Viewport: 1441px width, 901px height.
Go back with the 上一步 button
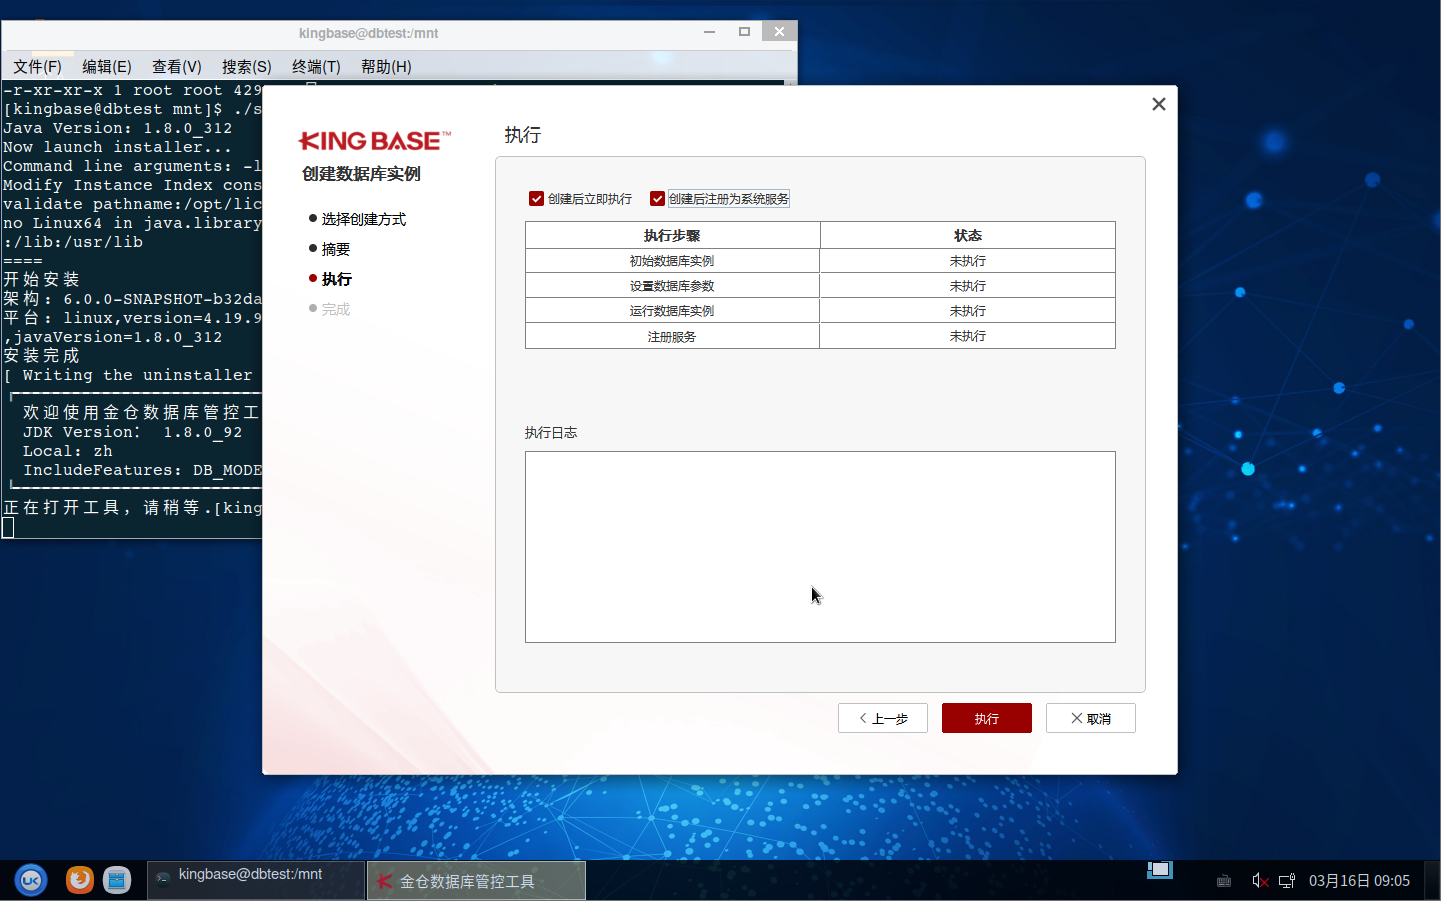pos(883,718)
